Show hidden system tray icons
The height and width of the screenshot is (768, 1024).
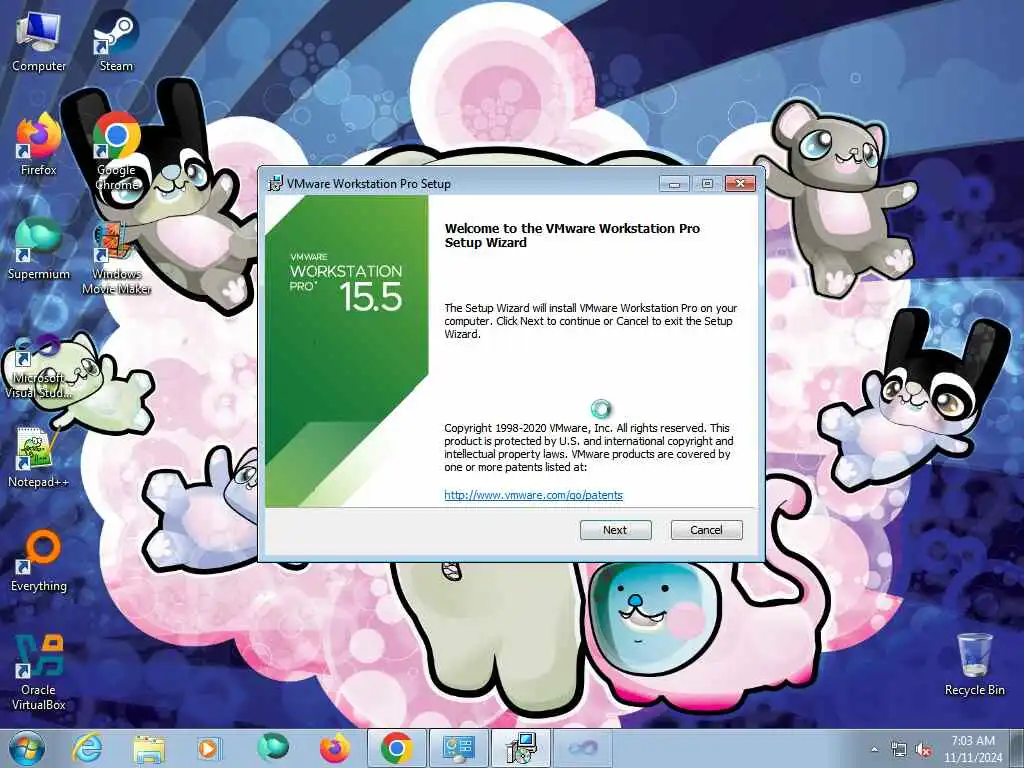874,749
